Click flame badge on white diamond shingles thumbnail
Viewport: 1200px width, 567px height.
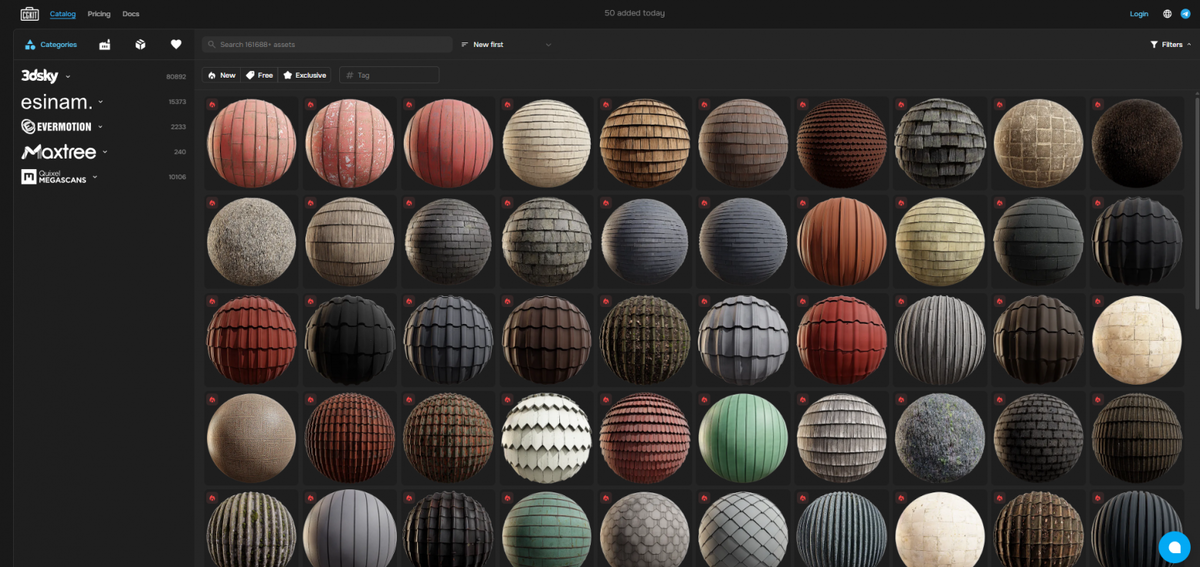506,400
